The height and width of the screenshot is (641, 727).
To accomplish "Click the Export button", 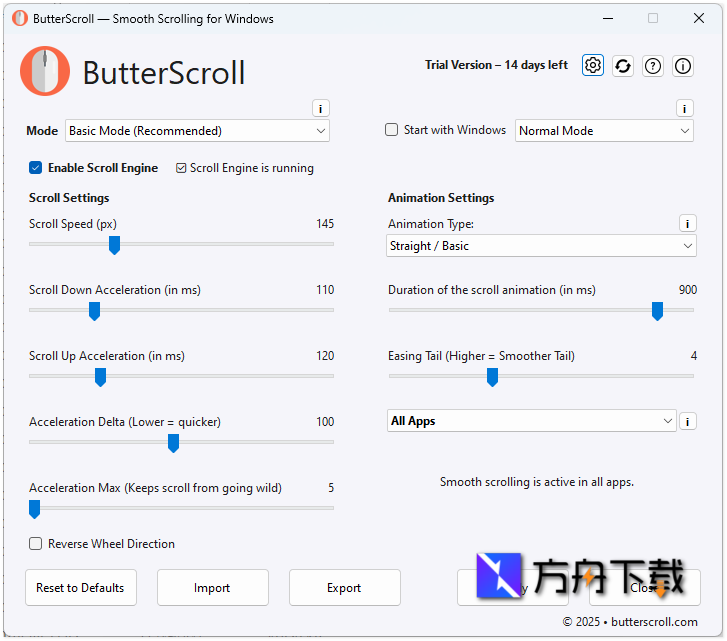I will coord(344,587).
